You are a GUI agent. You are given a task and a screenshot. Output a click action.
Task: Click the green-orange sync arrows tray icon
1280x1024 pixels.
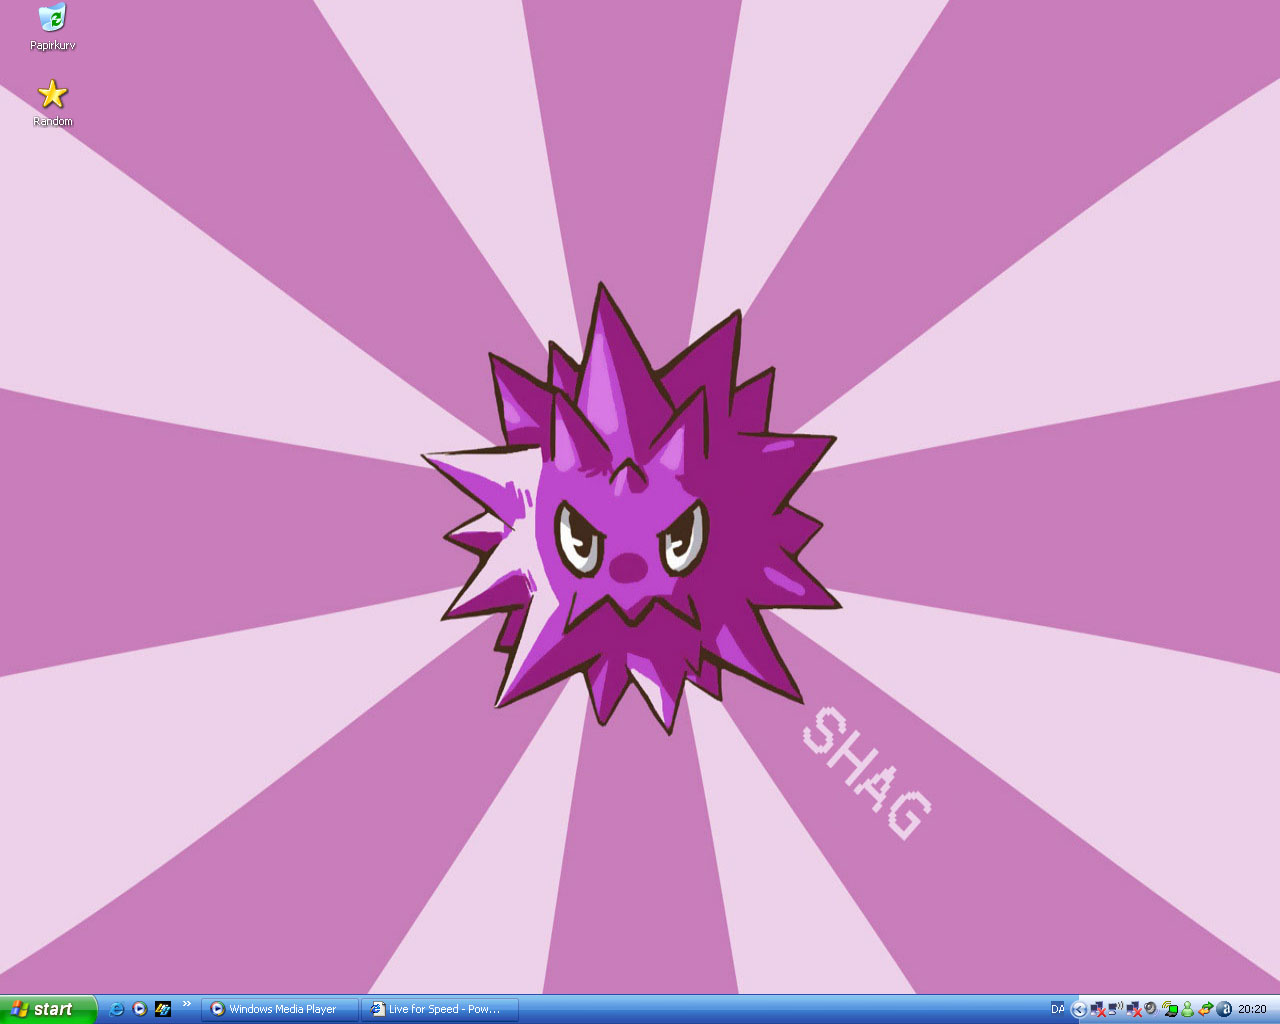coord(1206,1009)
